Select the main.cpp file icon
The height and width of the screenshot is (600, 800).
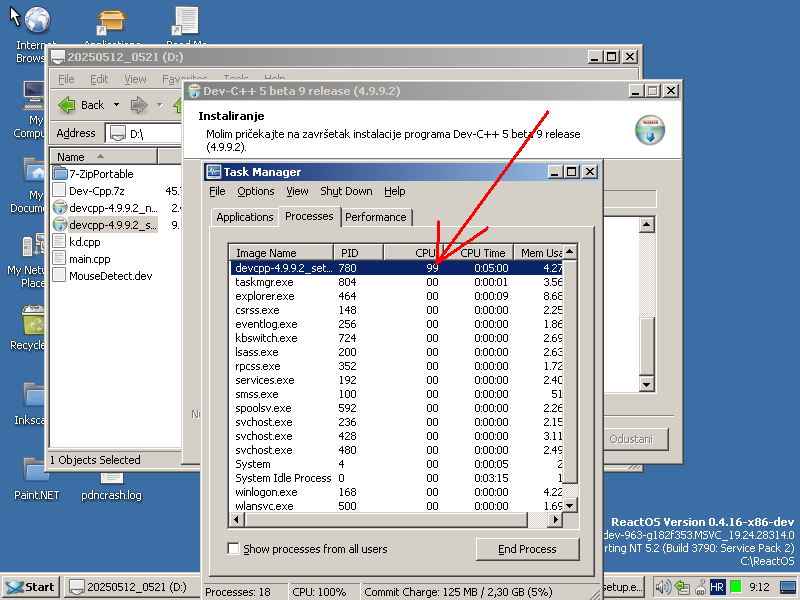pyautogui.click(x=60, y=259)
